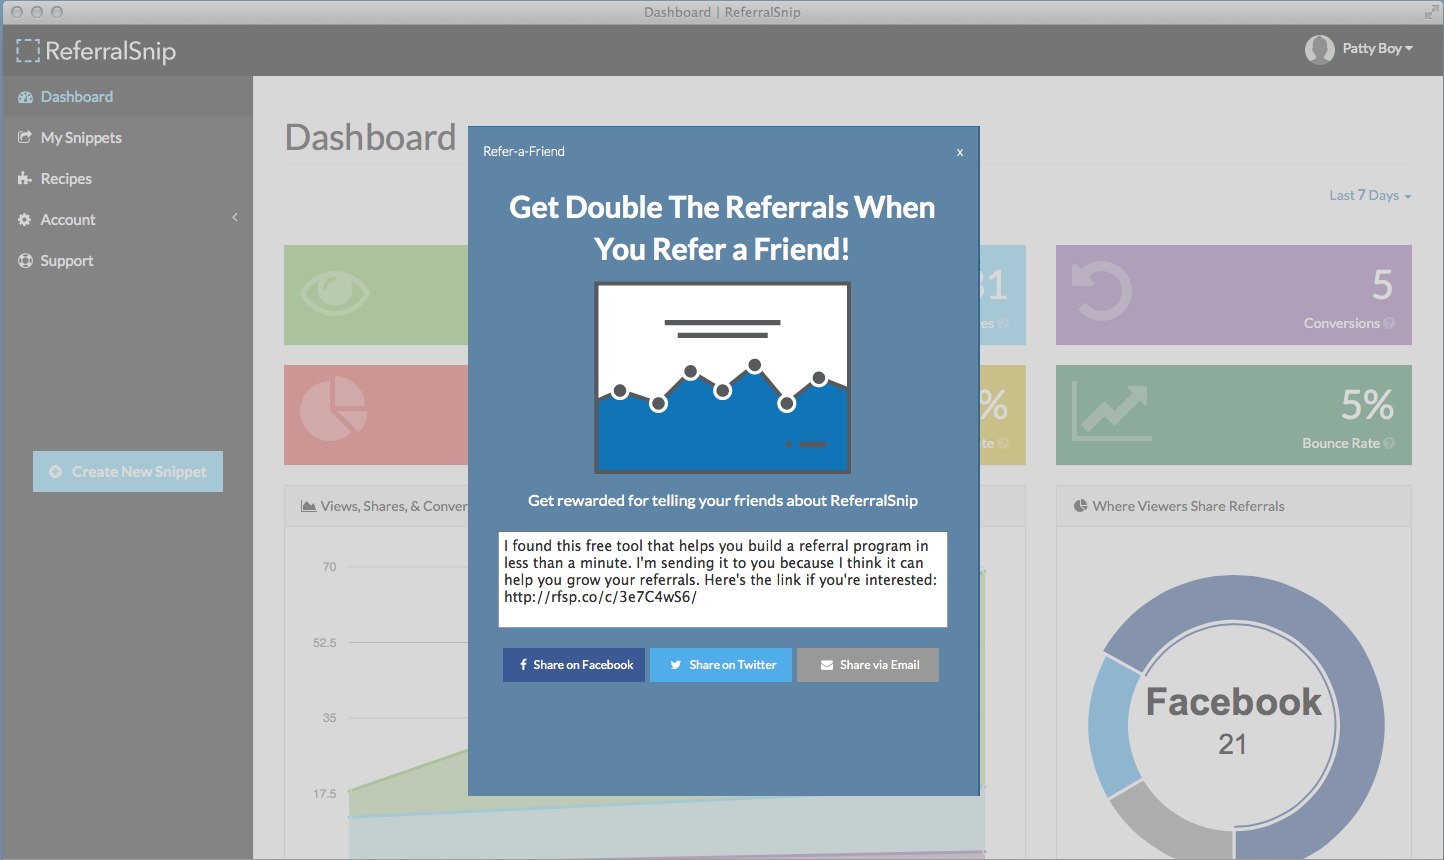Click the Support lifebuoy icon
Viewport: 1444px width, 860px height.
point(25,260)
